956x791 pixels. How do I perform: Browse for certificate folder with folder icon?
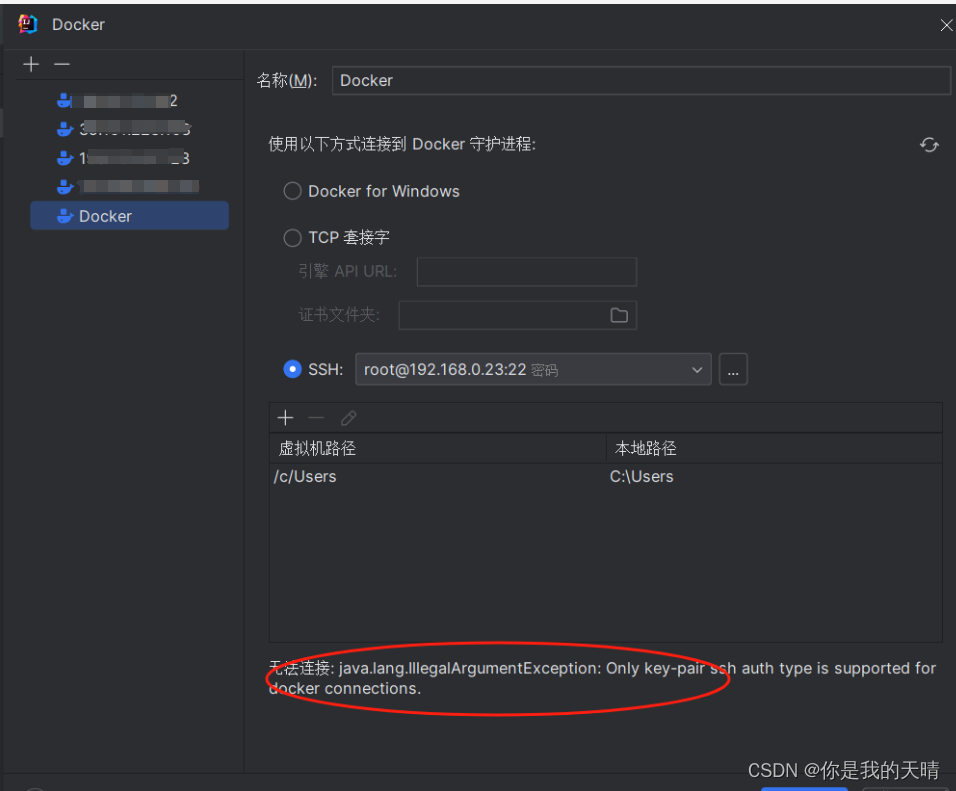(619, 315)
